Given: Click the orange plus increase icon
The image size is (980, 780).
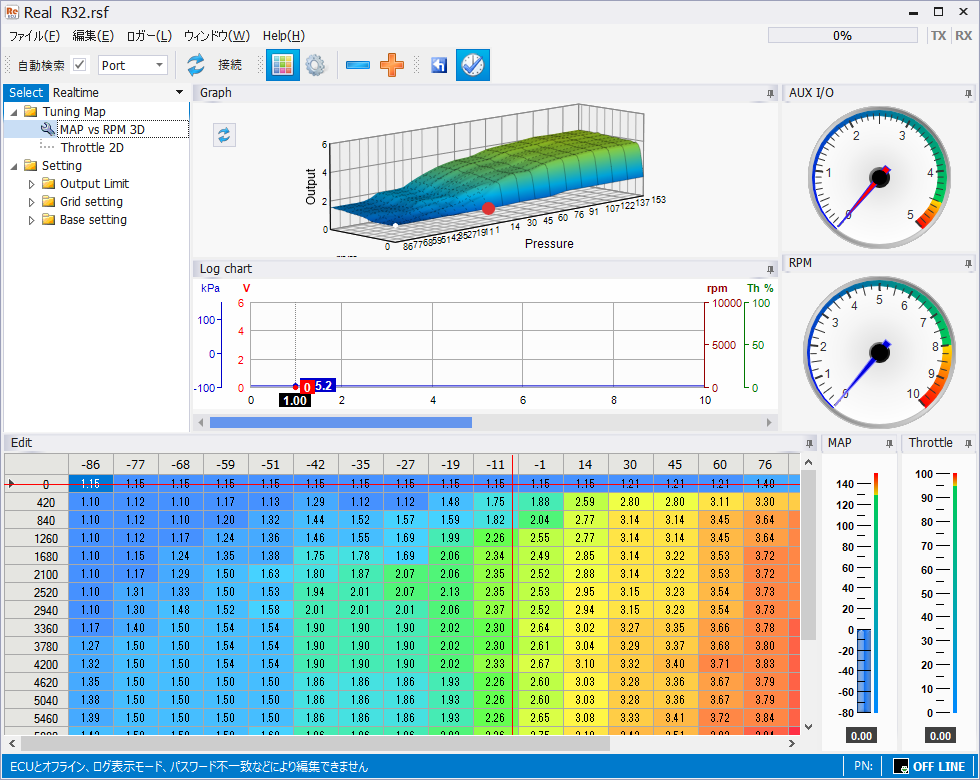Looking at the screenshot, I should click(x=392, y=65).
